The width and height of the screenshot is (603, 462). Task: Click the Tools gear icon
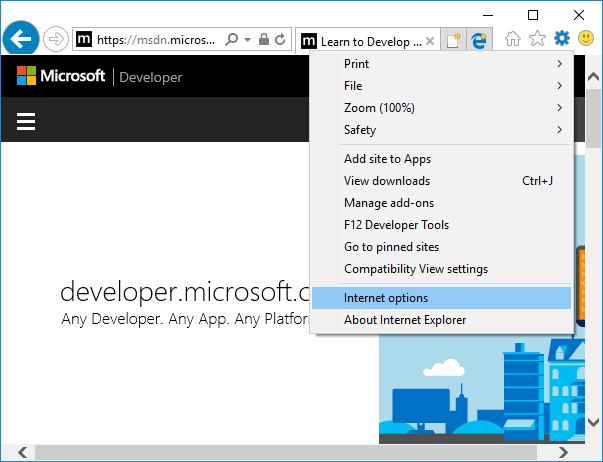[561, 38]
